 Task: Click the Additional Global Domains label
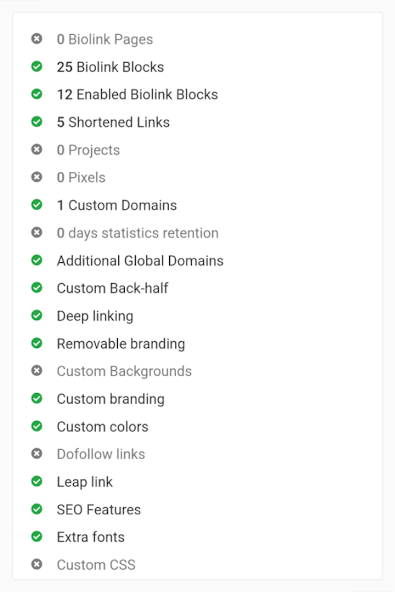[140, 261]
